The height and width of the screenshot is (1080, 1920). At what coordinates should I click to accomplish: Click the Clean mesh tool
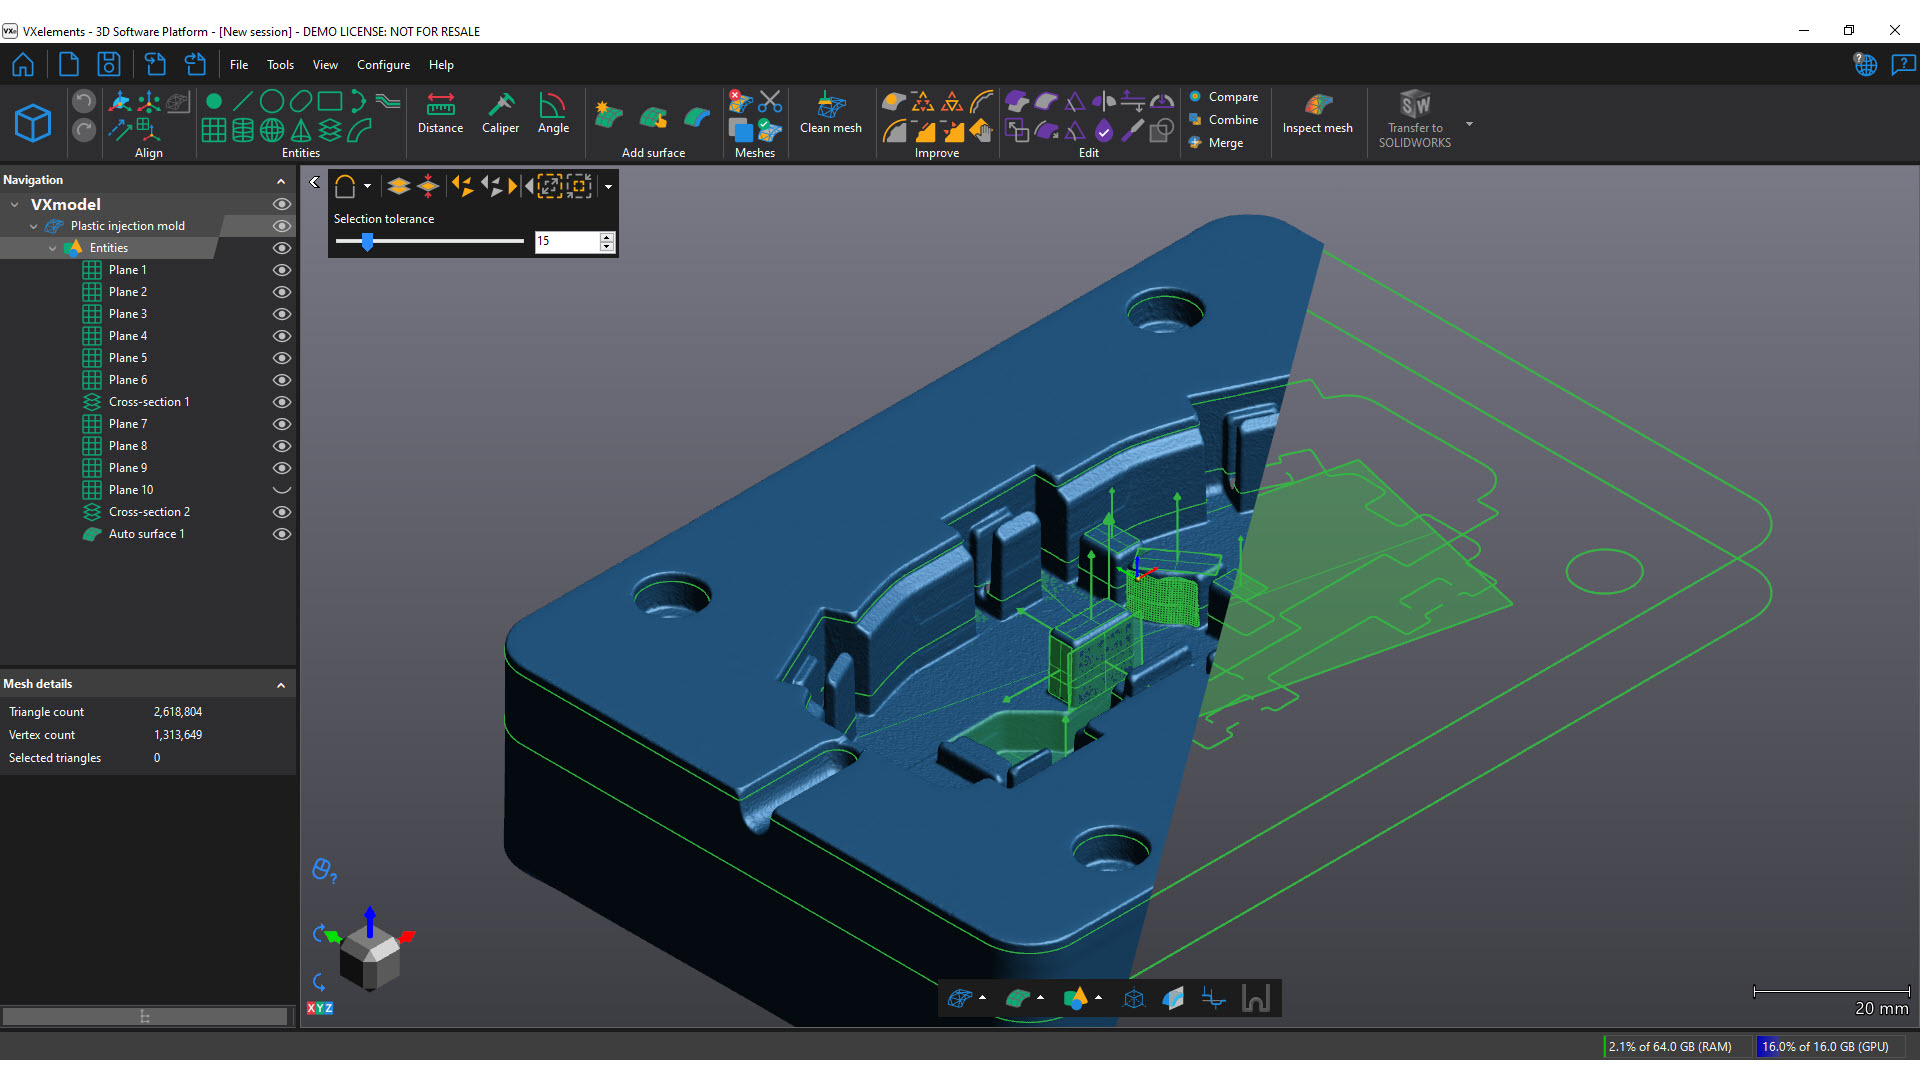[830, 113]
